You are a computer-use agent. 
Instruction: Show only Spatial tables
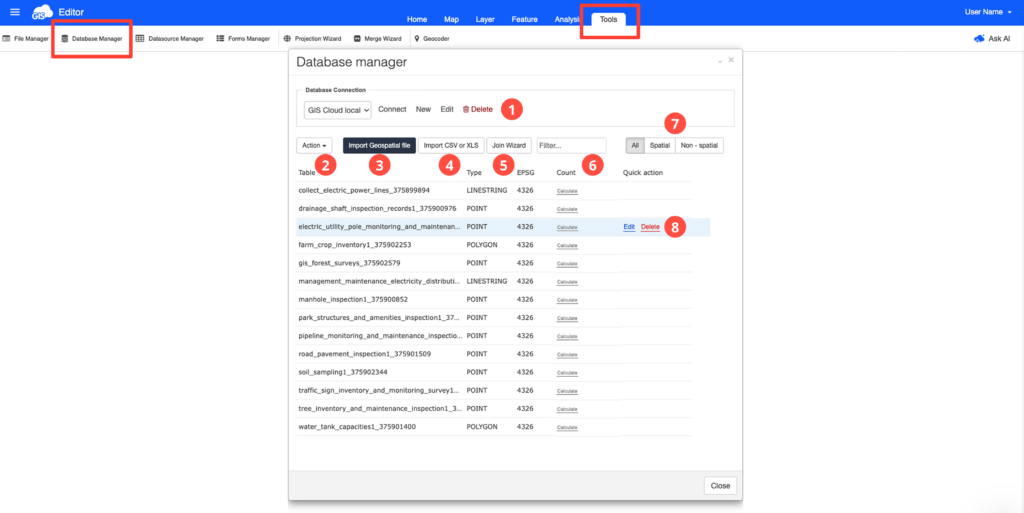point(660,146)
